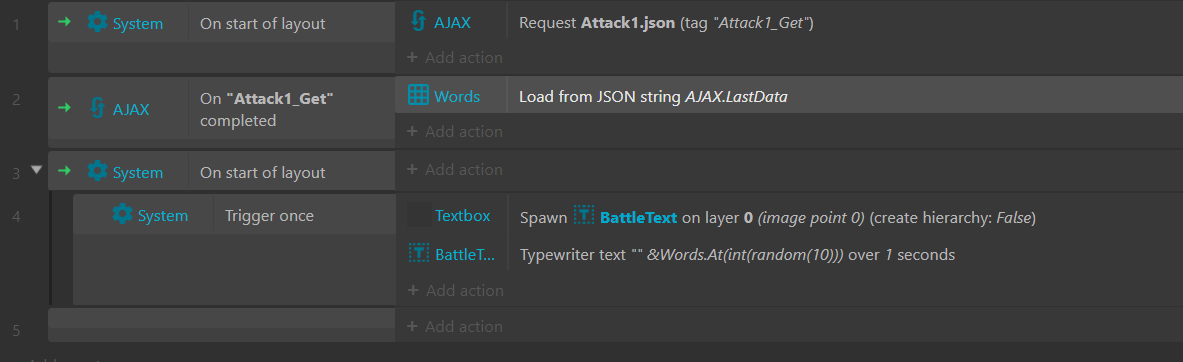
Task: Click the BattleText icon inside Spawn action
Action: 584,216
